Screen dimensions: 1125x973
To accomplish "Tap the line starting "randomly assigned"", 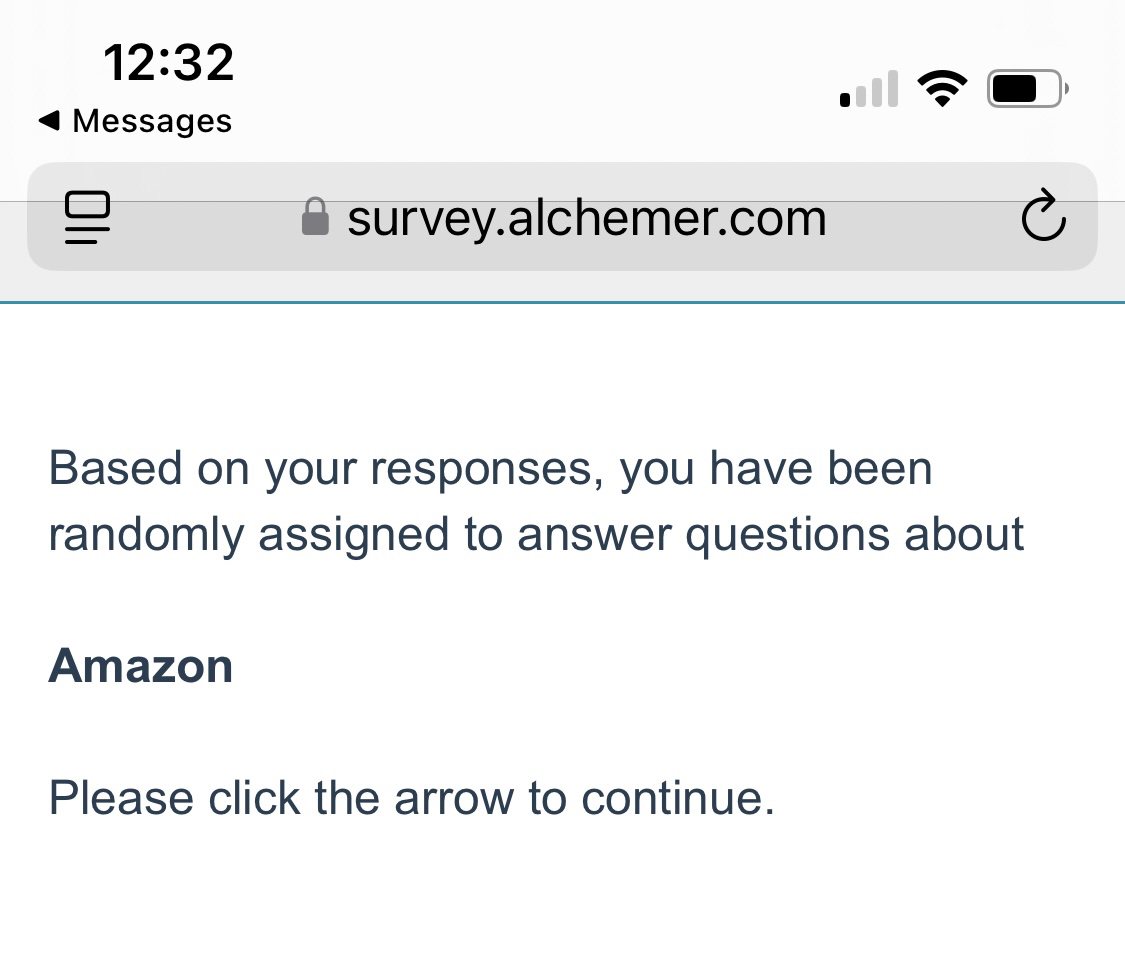I will point(536,534).
